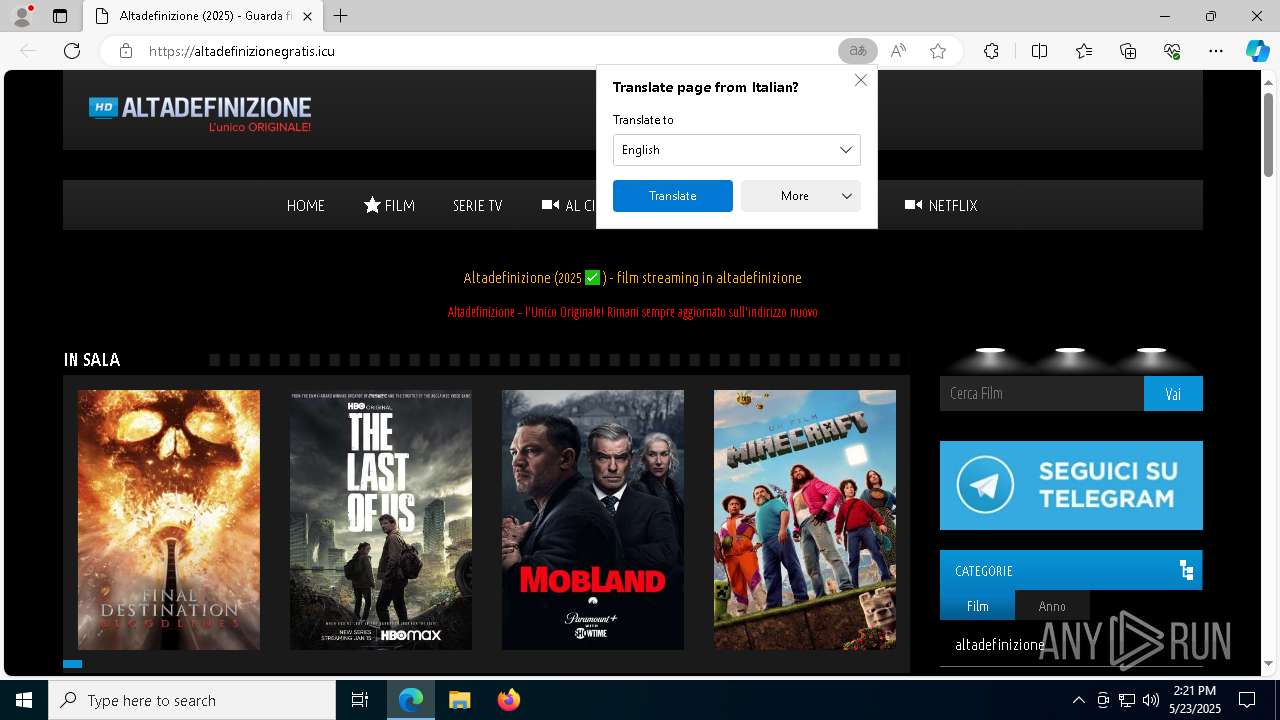Open the NETFLIX menu item

[941, 205]
